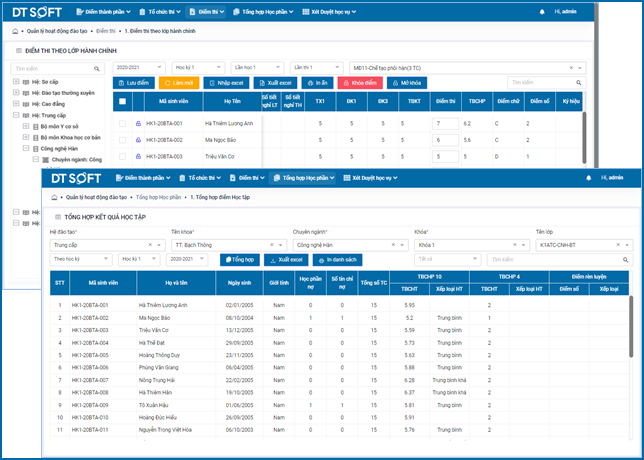Open Điểm thành phần menu in the back window
Viewport: 644px width, 460px height.
104,12
